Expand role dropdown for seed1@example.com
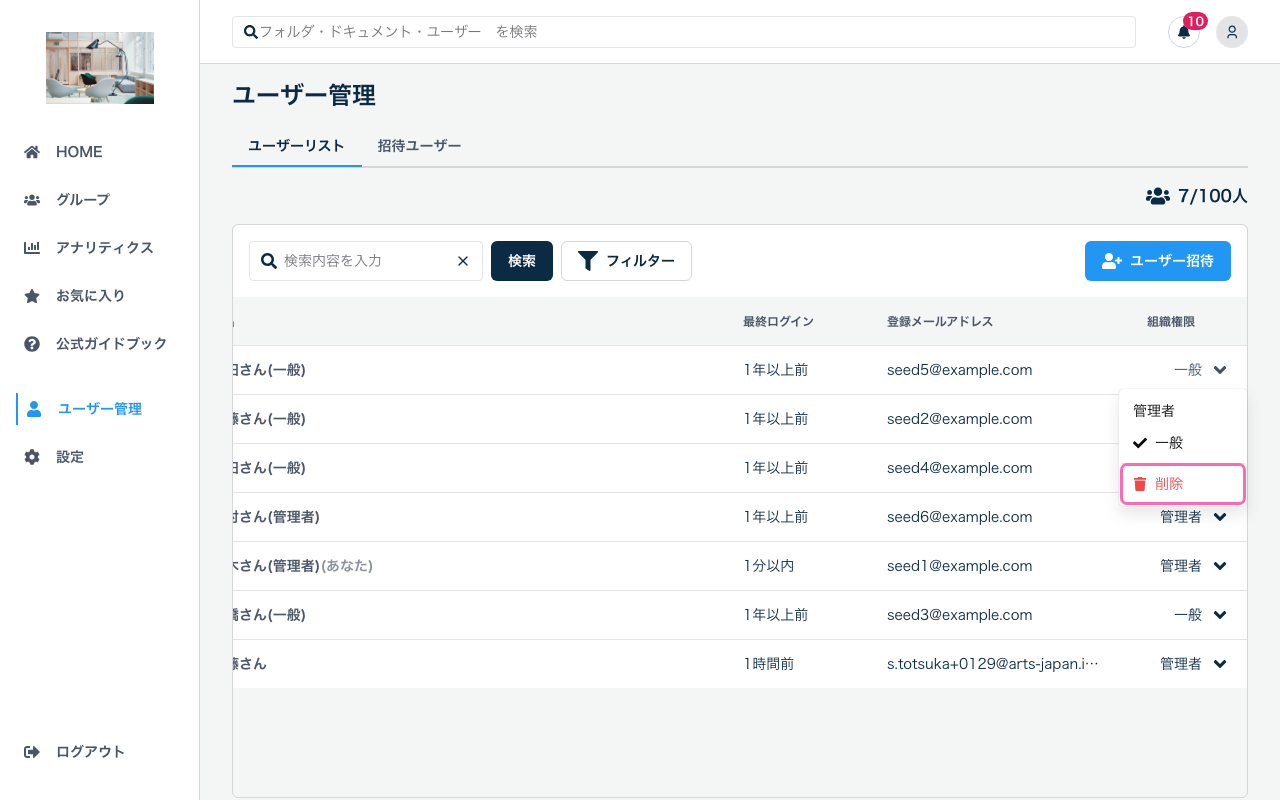Image resolution: width=1280 pixels, height=800 pixels. [x=1220, y=566]
